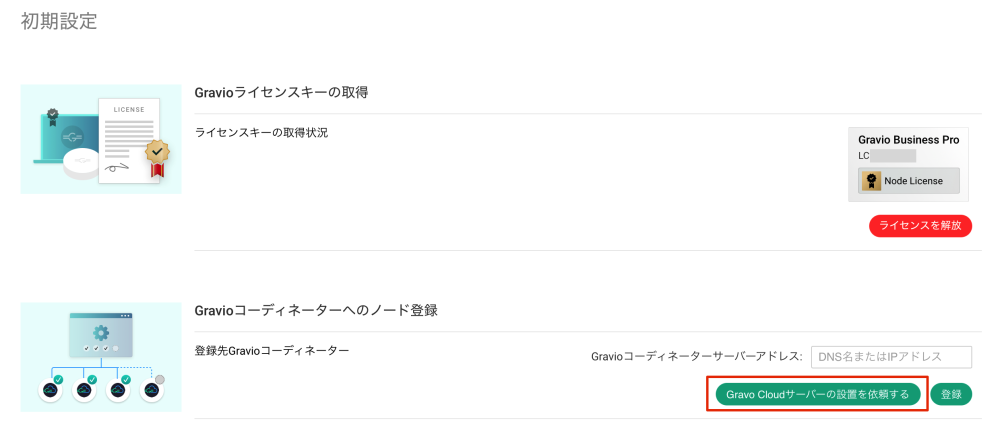This screenshot has width=1000, height=440.
Task: Click the red ribbon on the license document
Action: (x=156, y=172)
